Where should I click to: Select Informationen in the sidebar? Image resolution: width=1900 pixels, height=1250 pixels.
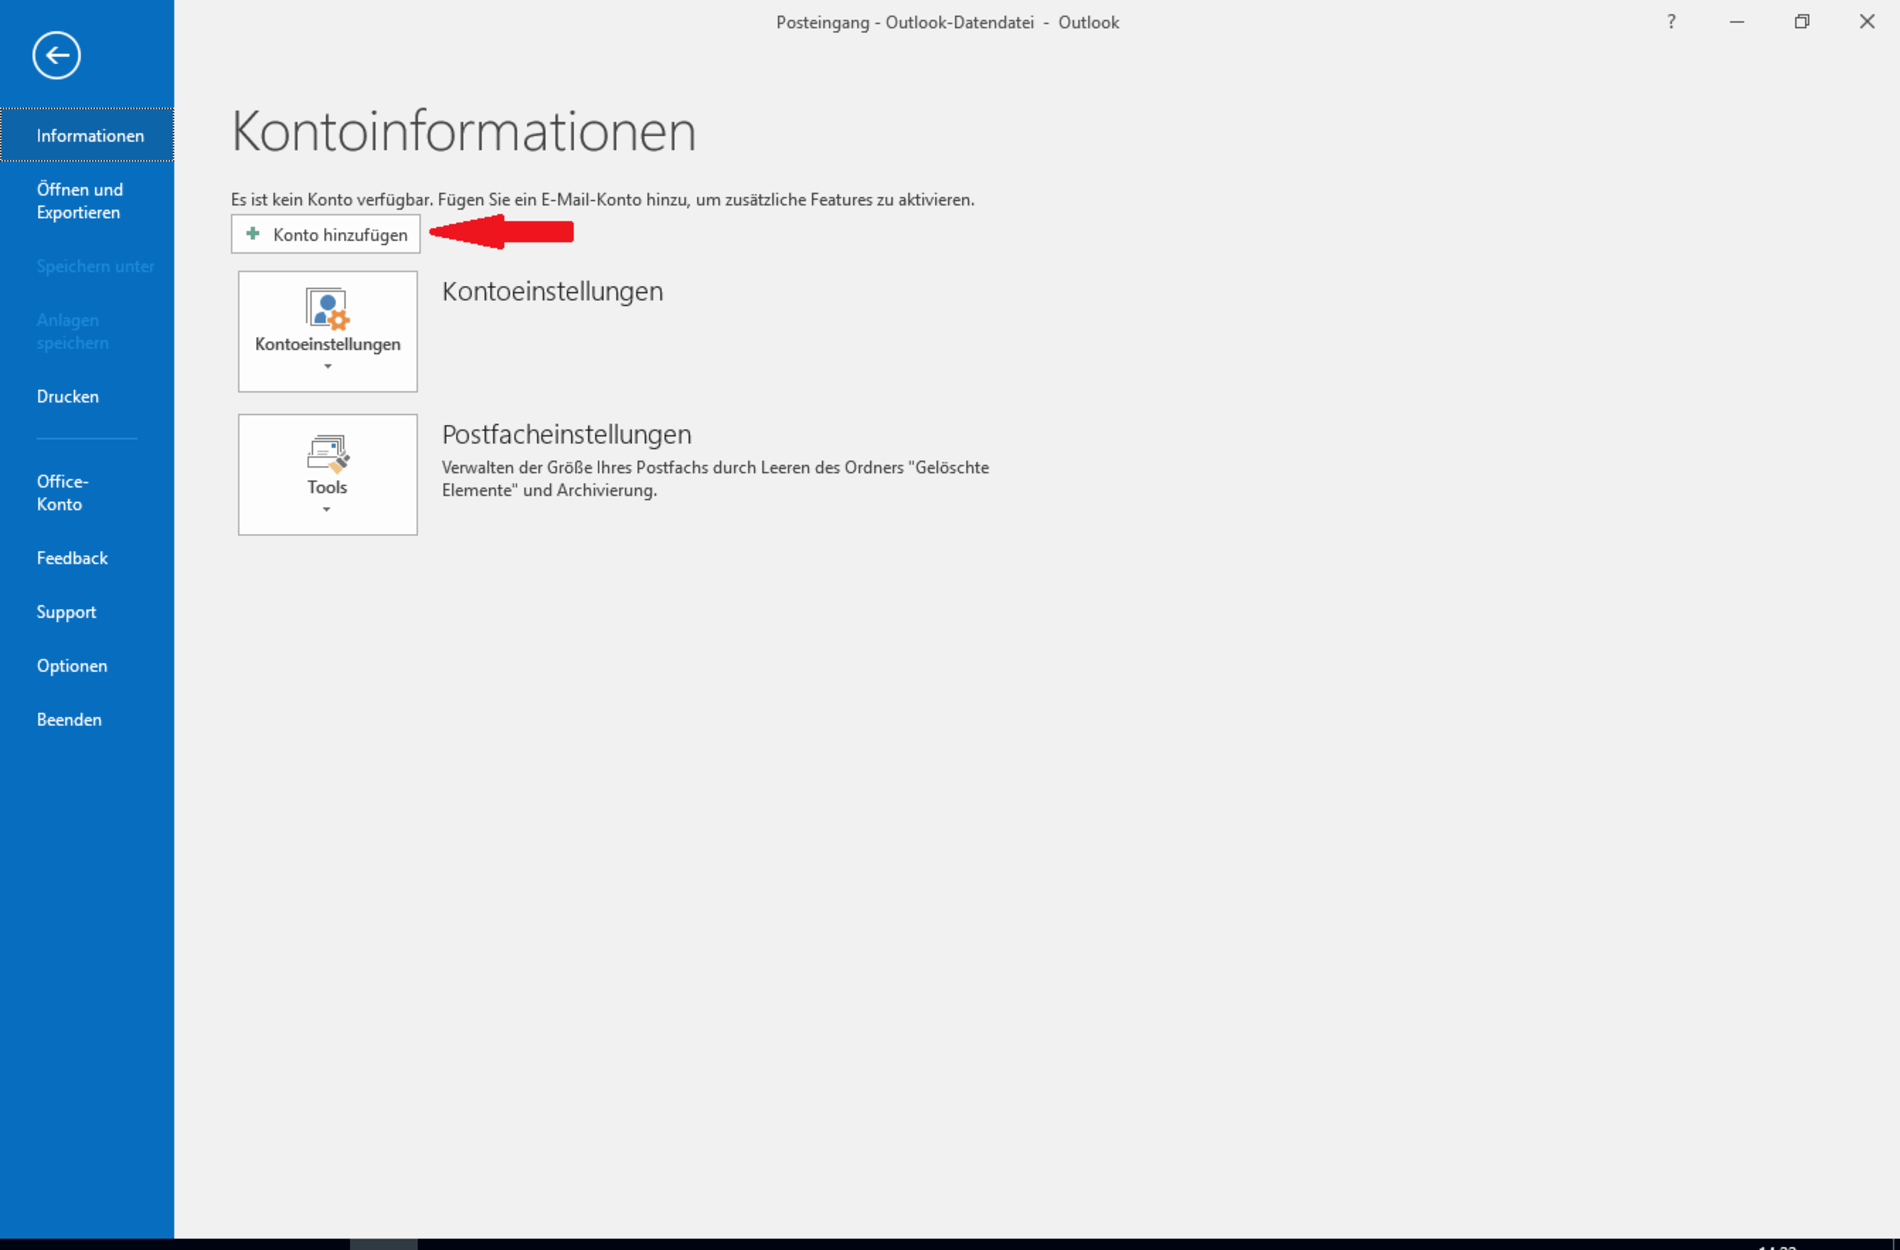coord(90,134)
